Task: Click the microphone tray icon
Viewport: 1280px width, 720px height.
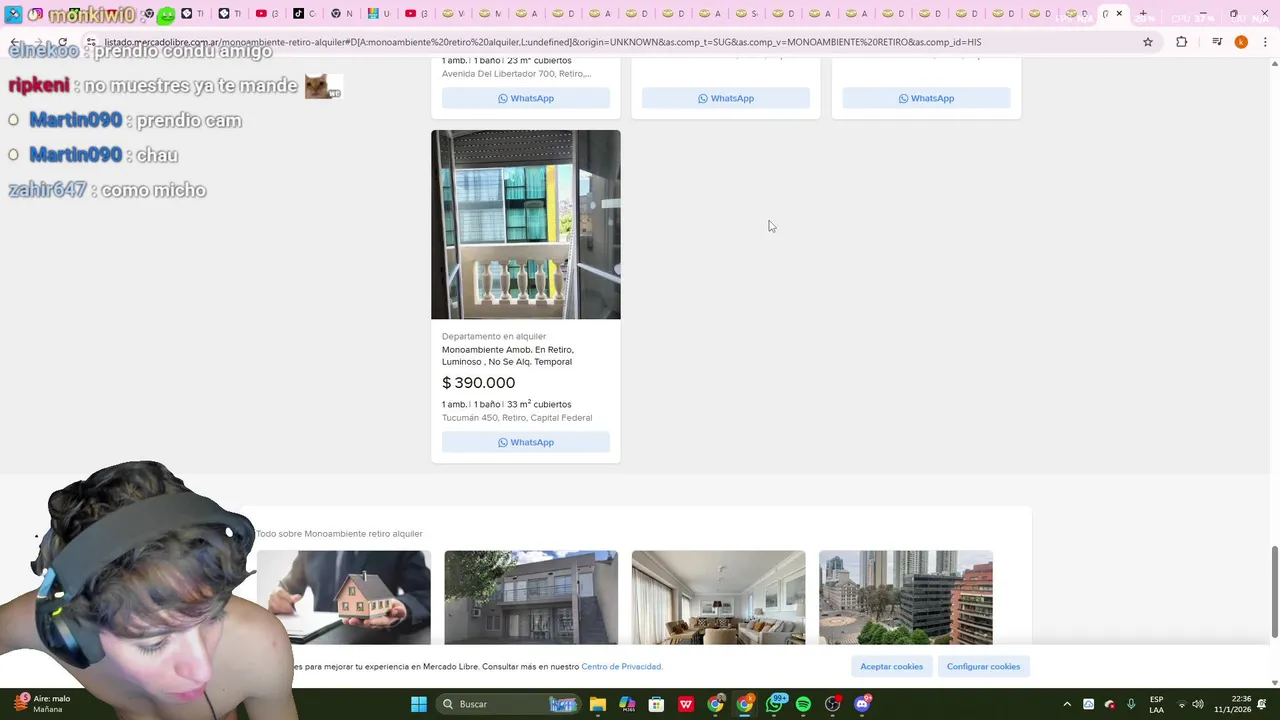Action: point(1131,704)
